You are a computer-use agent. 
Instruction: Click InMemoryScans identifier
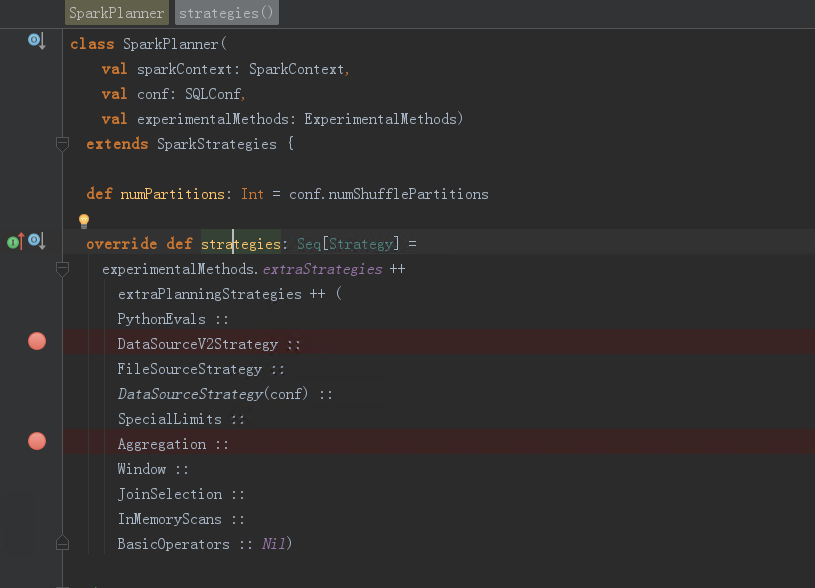(x=169, y=519)
